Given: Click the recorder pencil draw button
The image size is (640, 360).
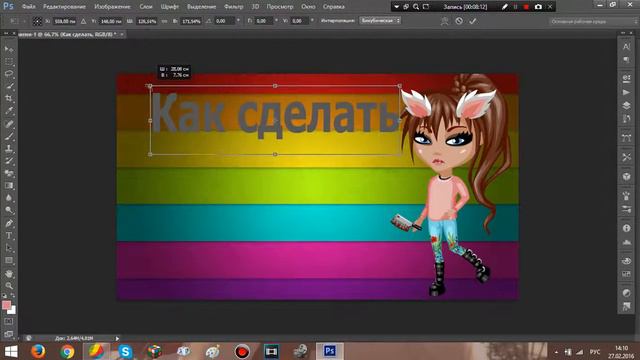Looking at the screenshot, I should click(504, 7).
